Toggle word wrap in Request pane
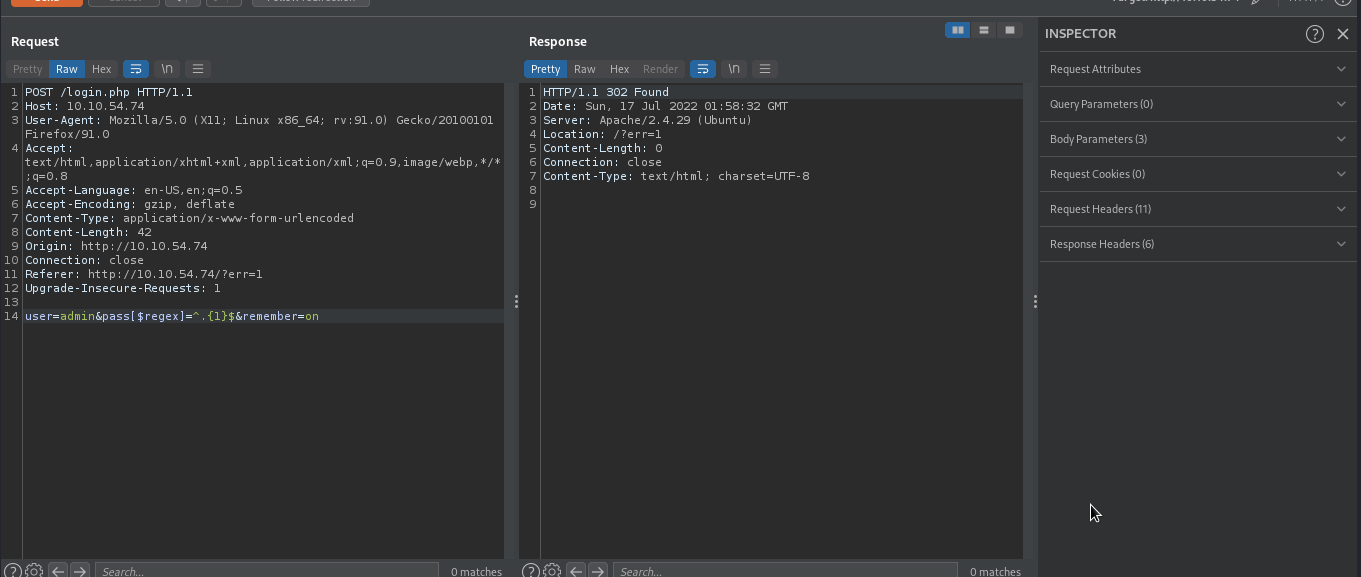 (x=136, y=69)
